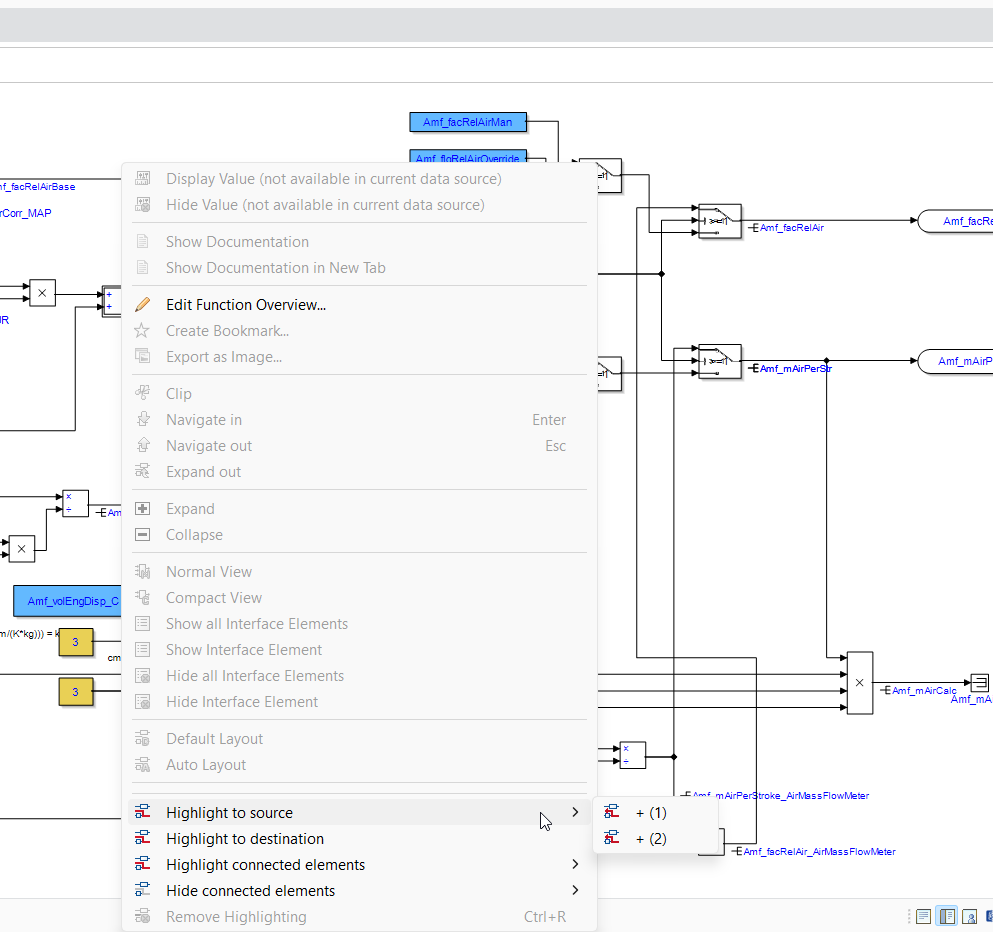Click the yellow constant block labeled 3
The width and height of the screenshot is (993, 932).
[x=76, y=643]
